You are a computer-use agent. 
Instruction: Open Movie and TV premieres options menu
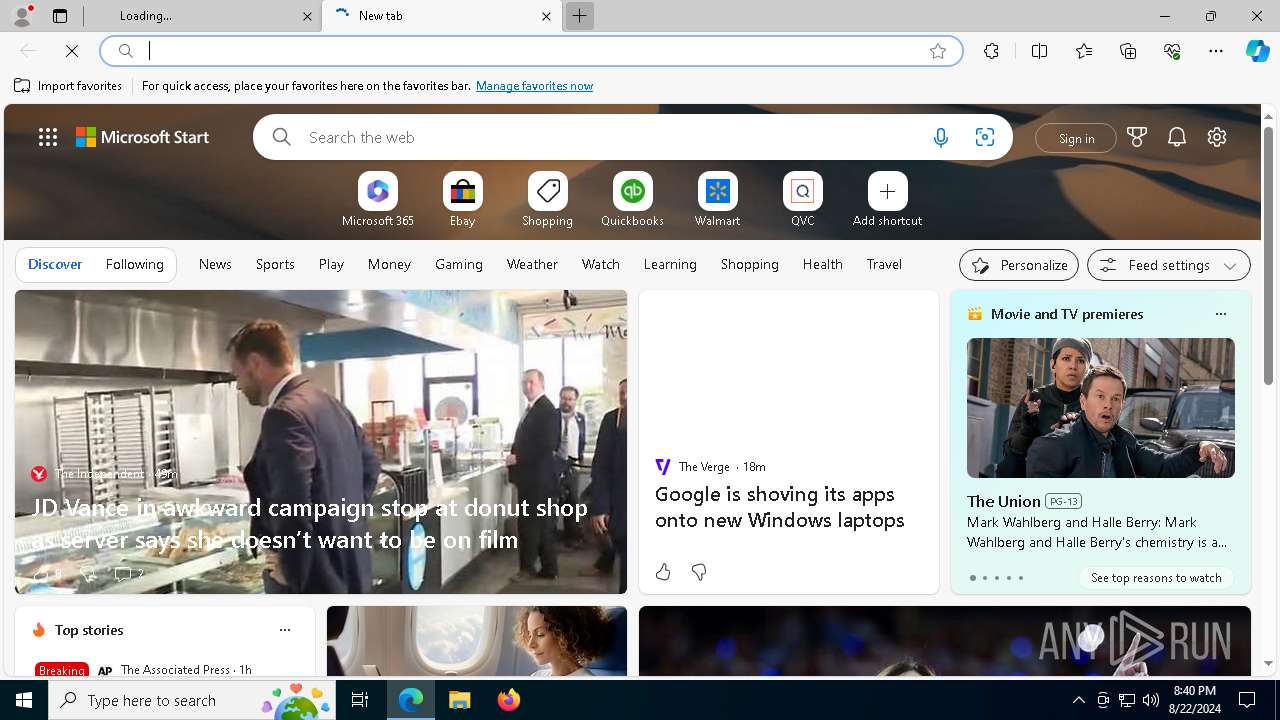click(x=1220, y=314)
